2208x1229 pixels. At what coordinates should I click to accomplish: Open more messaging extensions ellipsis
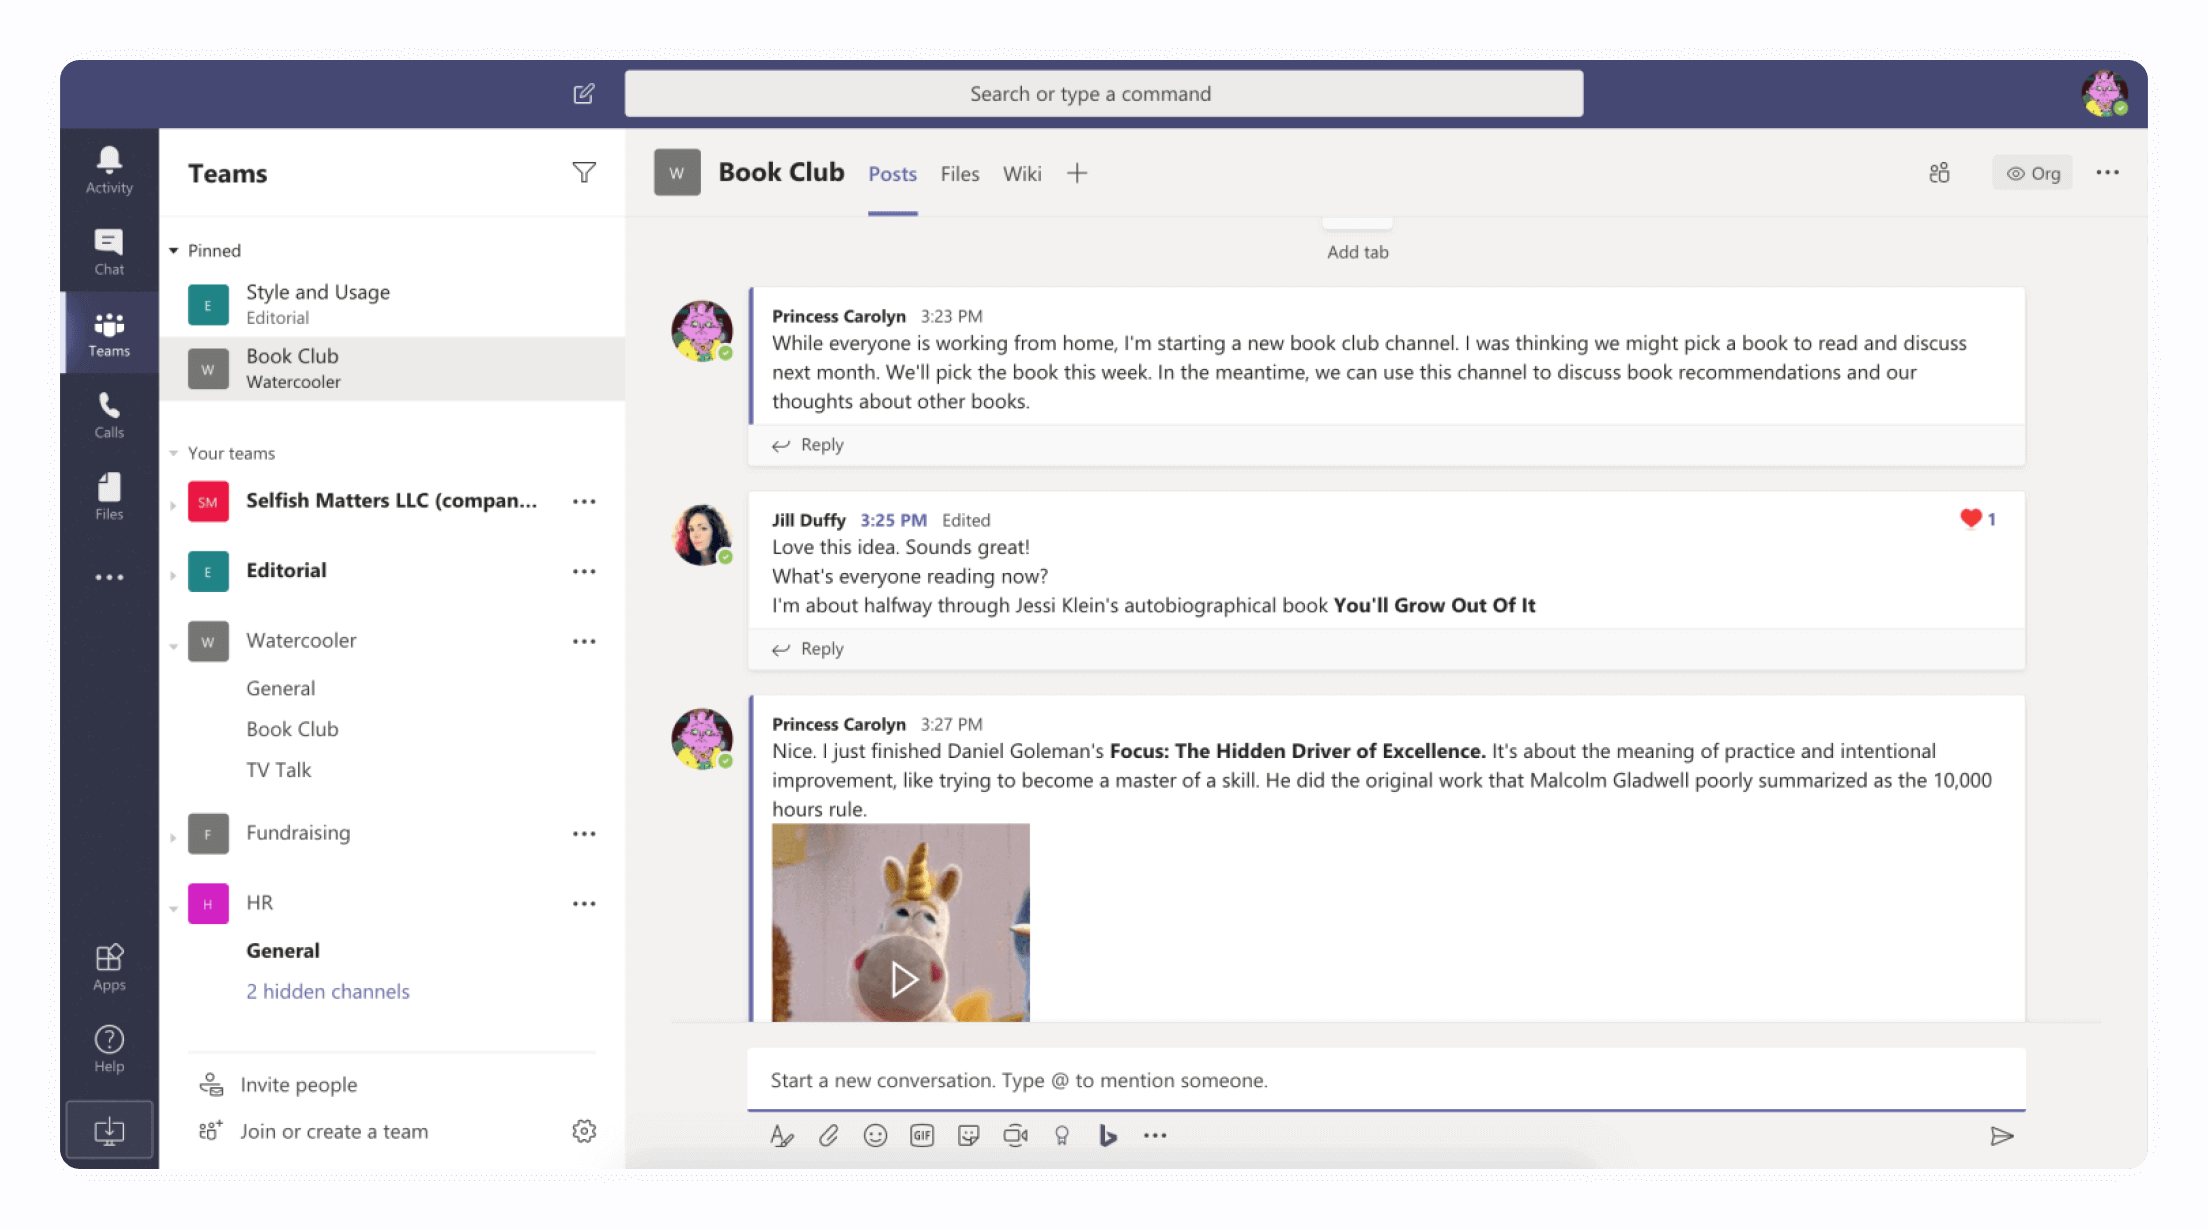1155,1136
